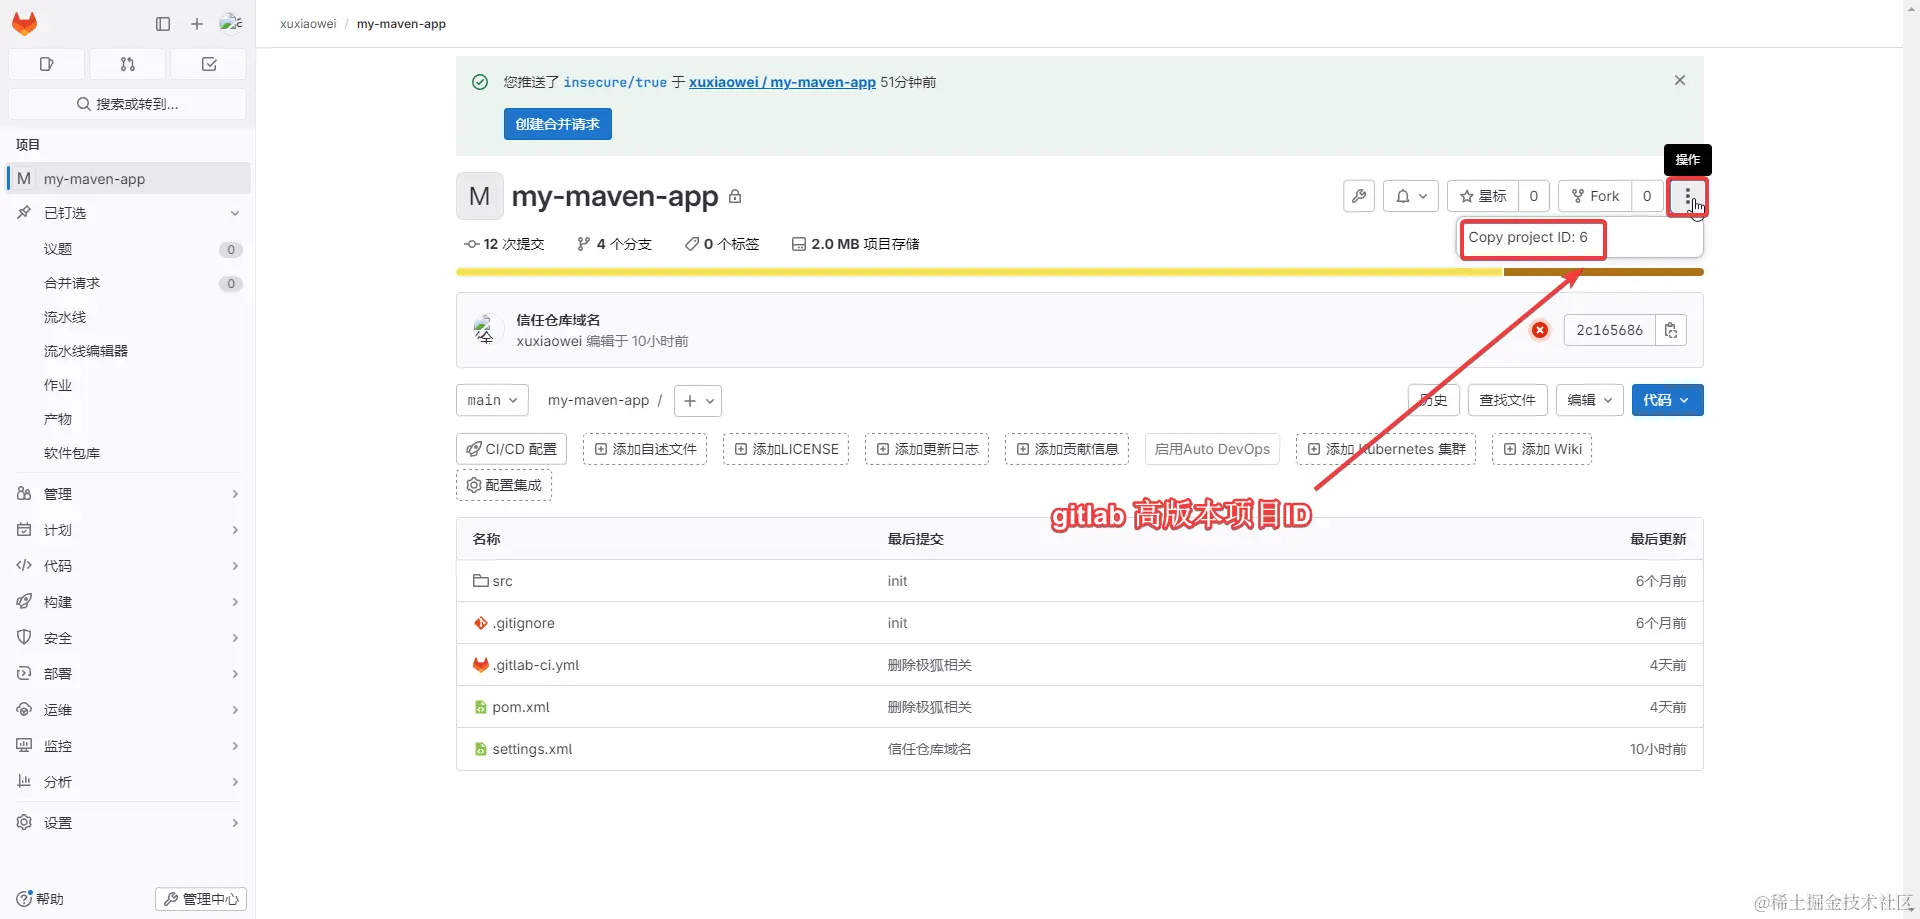The width and height of the screenshot is (1920, 919).
Task: Expand the 设置 sidebar section
Action: click(128, 823)
